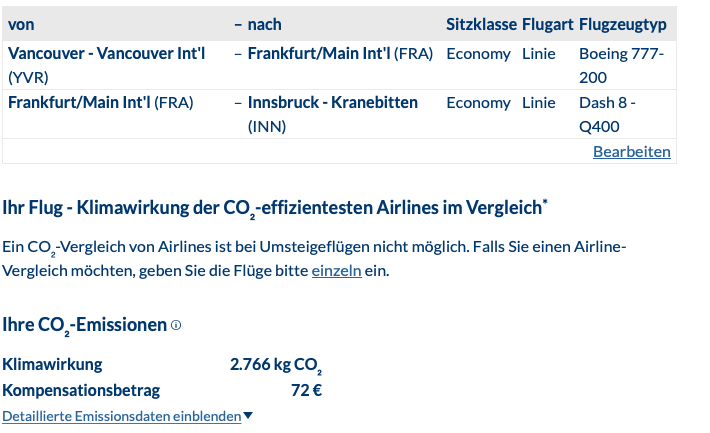Click the 72 € Kompensationsbetrag value
710x433 pixels.
(x=307, y=390)
